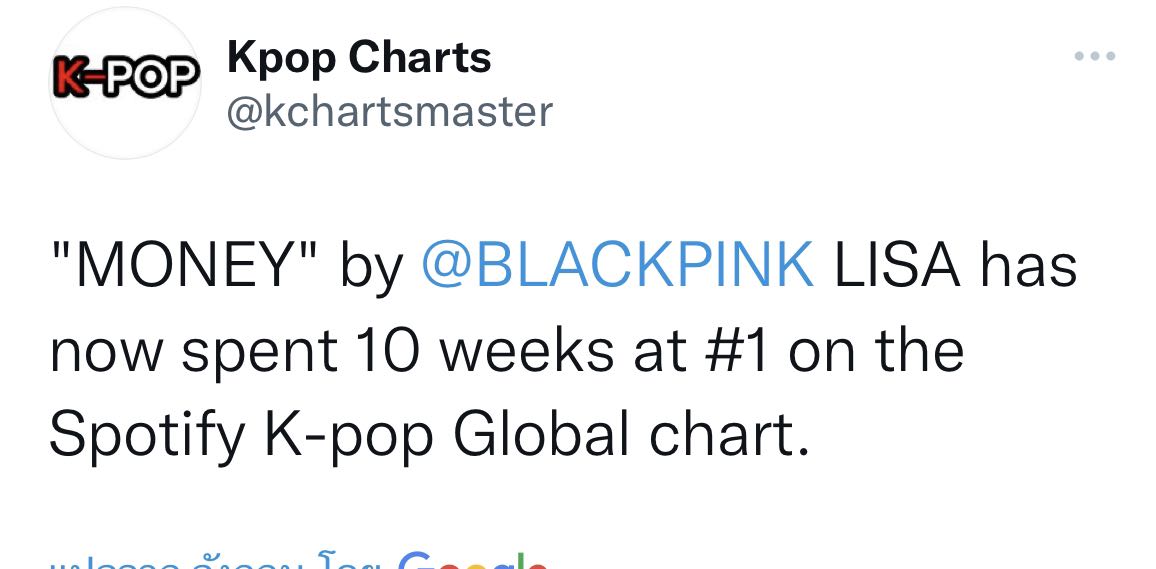Click the "on the" text after #1
The height and width of the screenshot is (569, 1156).
876,351
